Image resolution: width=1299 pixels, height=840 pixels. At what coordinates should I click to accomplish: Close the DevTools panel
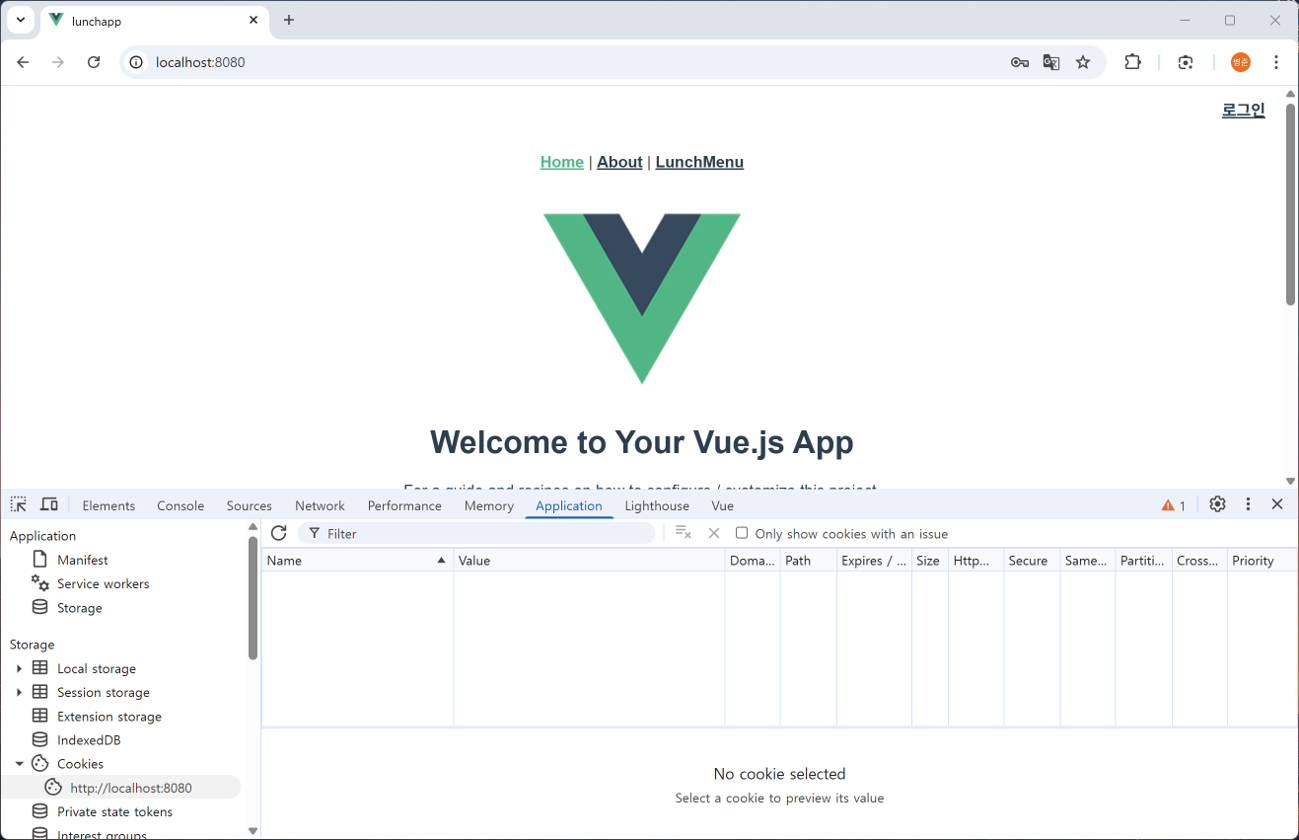tap(1277, 505)
